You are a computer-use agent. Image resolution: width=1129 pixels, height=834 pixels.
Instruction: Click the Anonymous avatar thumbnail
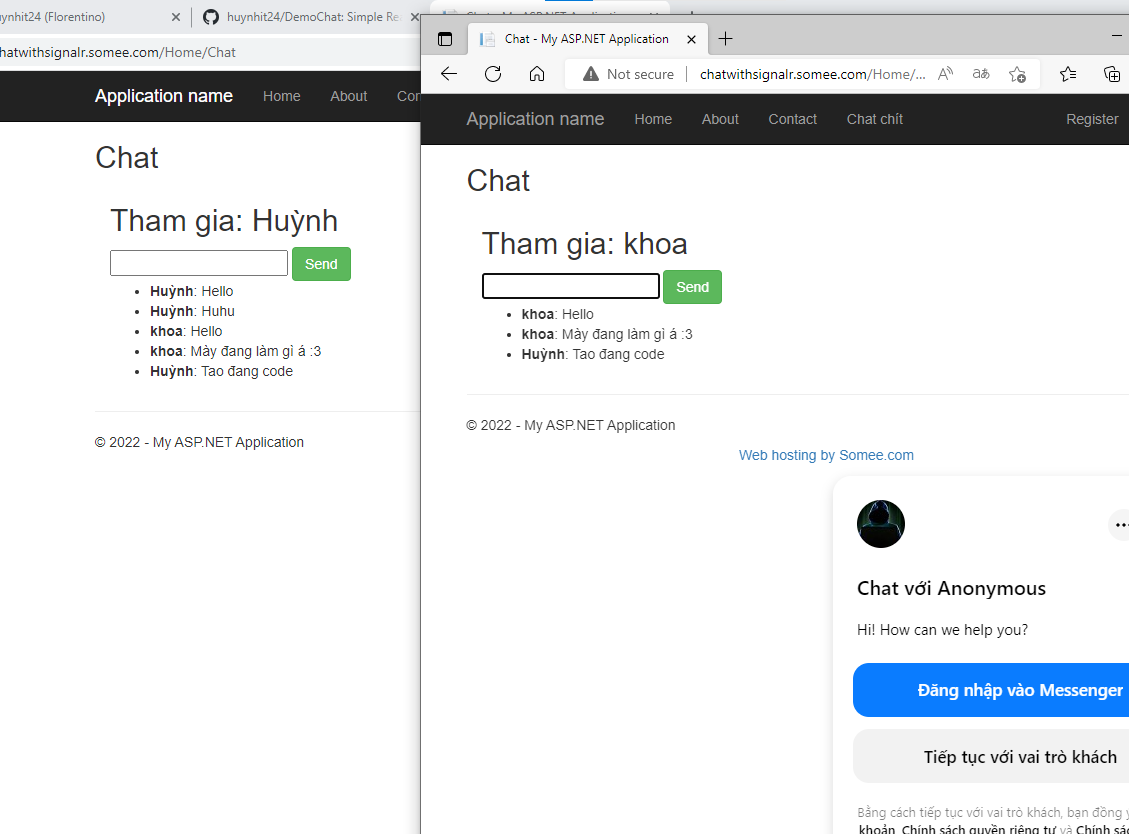pos(880,524)
